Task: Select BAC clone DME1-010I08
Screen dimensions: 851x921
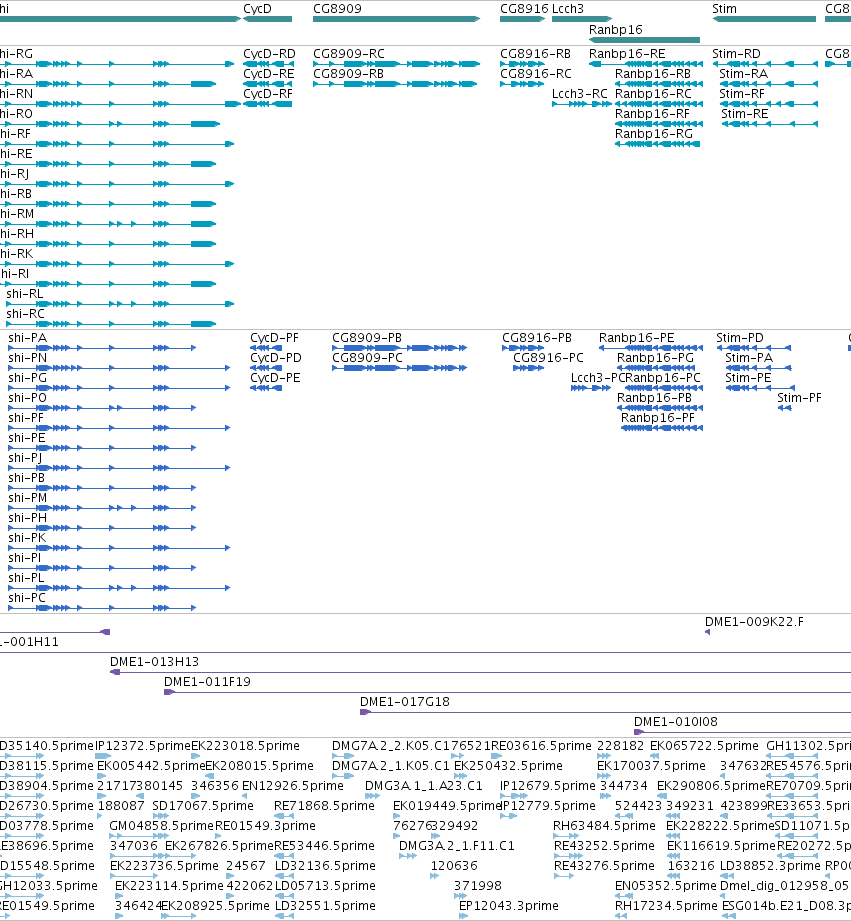Action: tap(675, 721)
